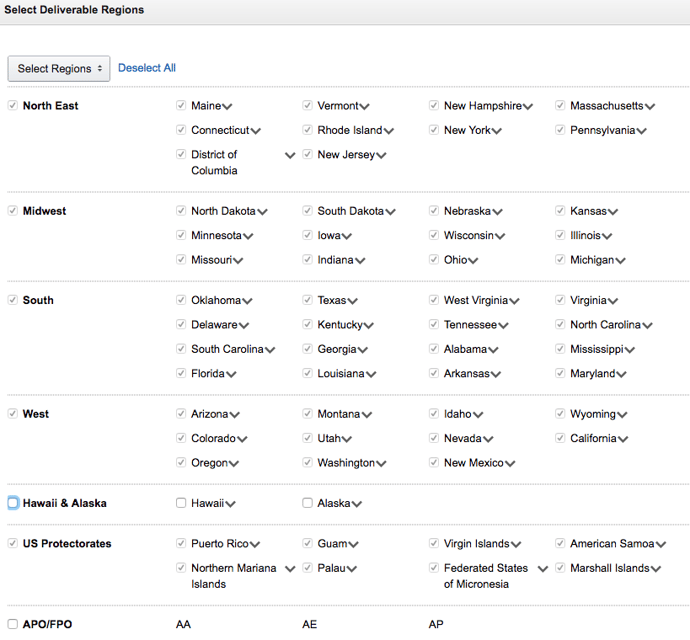Enable the APO/FPO checkbox
Screen dimensions: 690x640
tap(13, 624)
